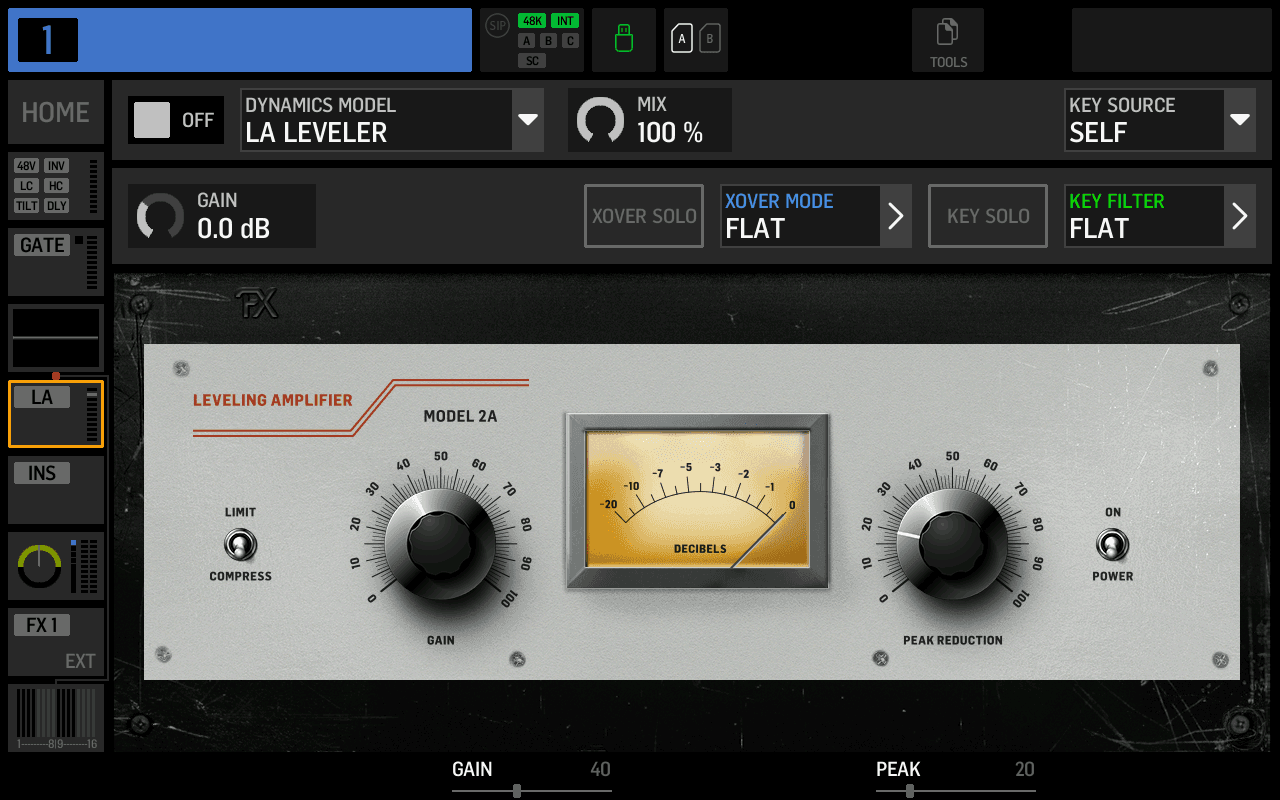Open the LA LEVELER model field
Screen dimensions: 1280x800
point(376,120)
